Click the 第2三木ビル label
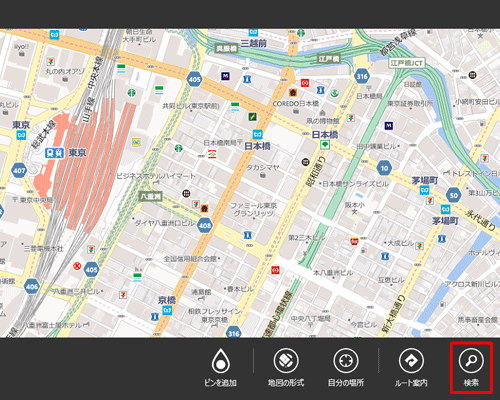The height and width of the screenshot is (400, 500). click(x=306, y=238)
